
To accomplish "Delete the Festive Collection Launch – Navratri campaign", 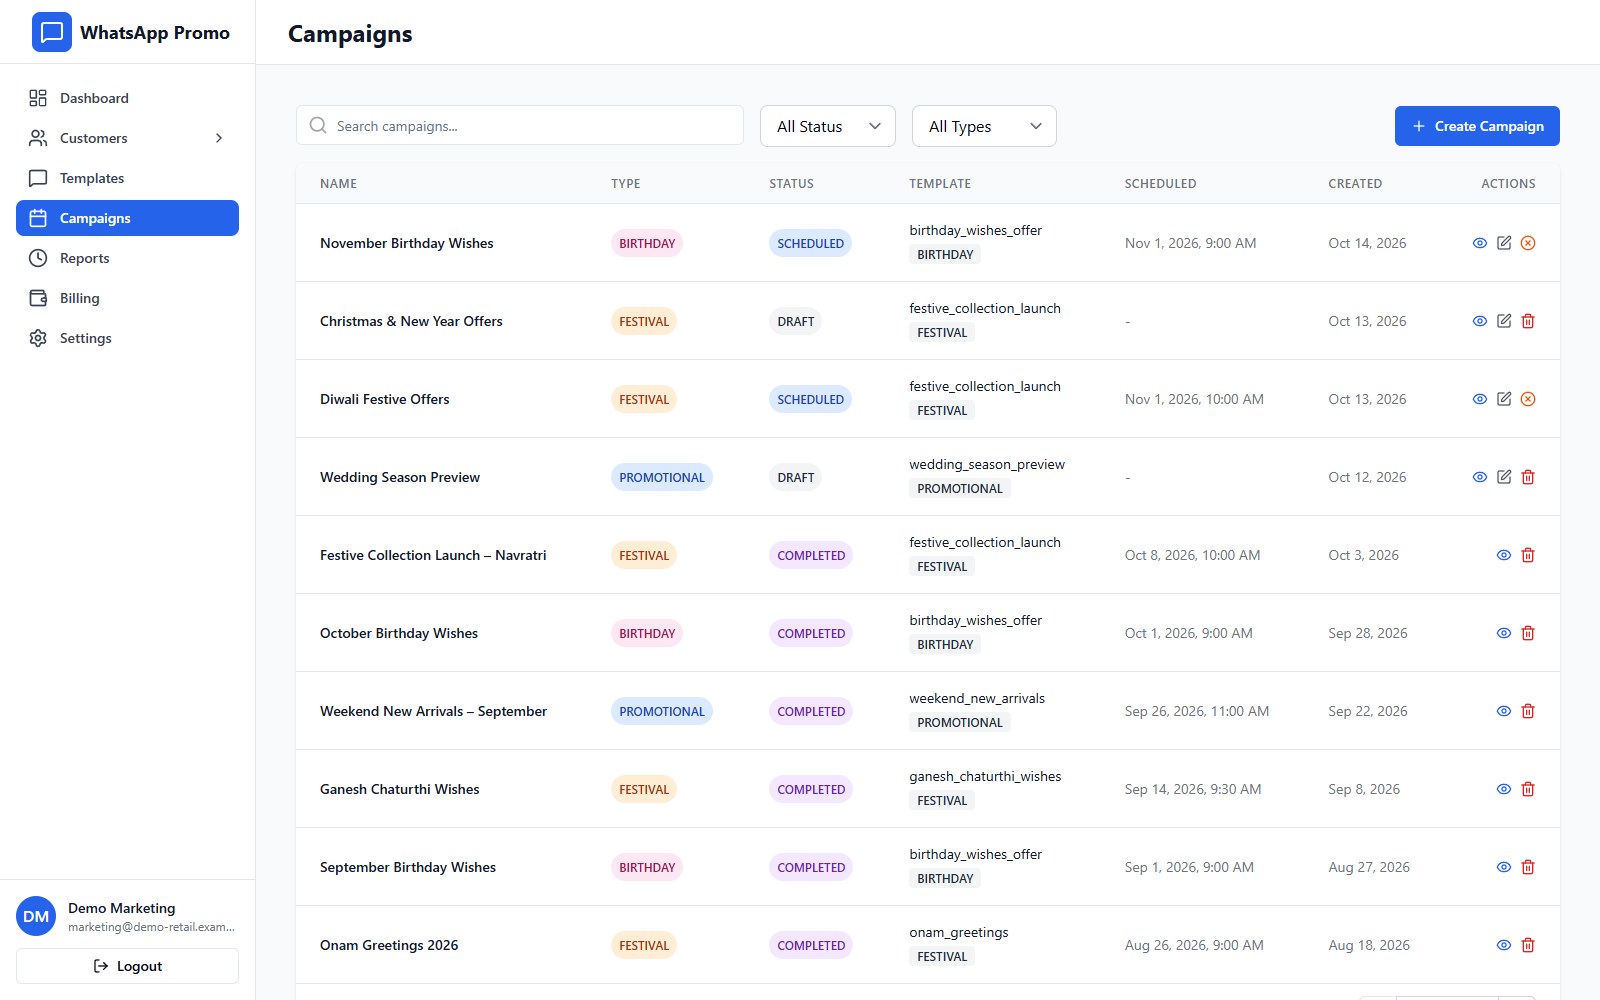I will (x=1528, y=555).
